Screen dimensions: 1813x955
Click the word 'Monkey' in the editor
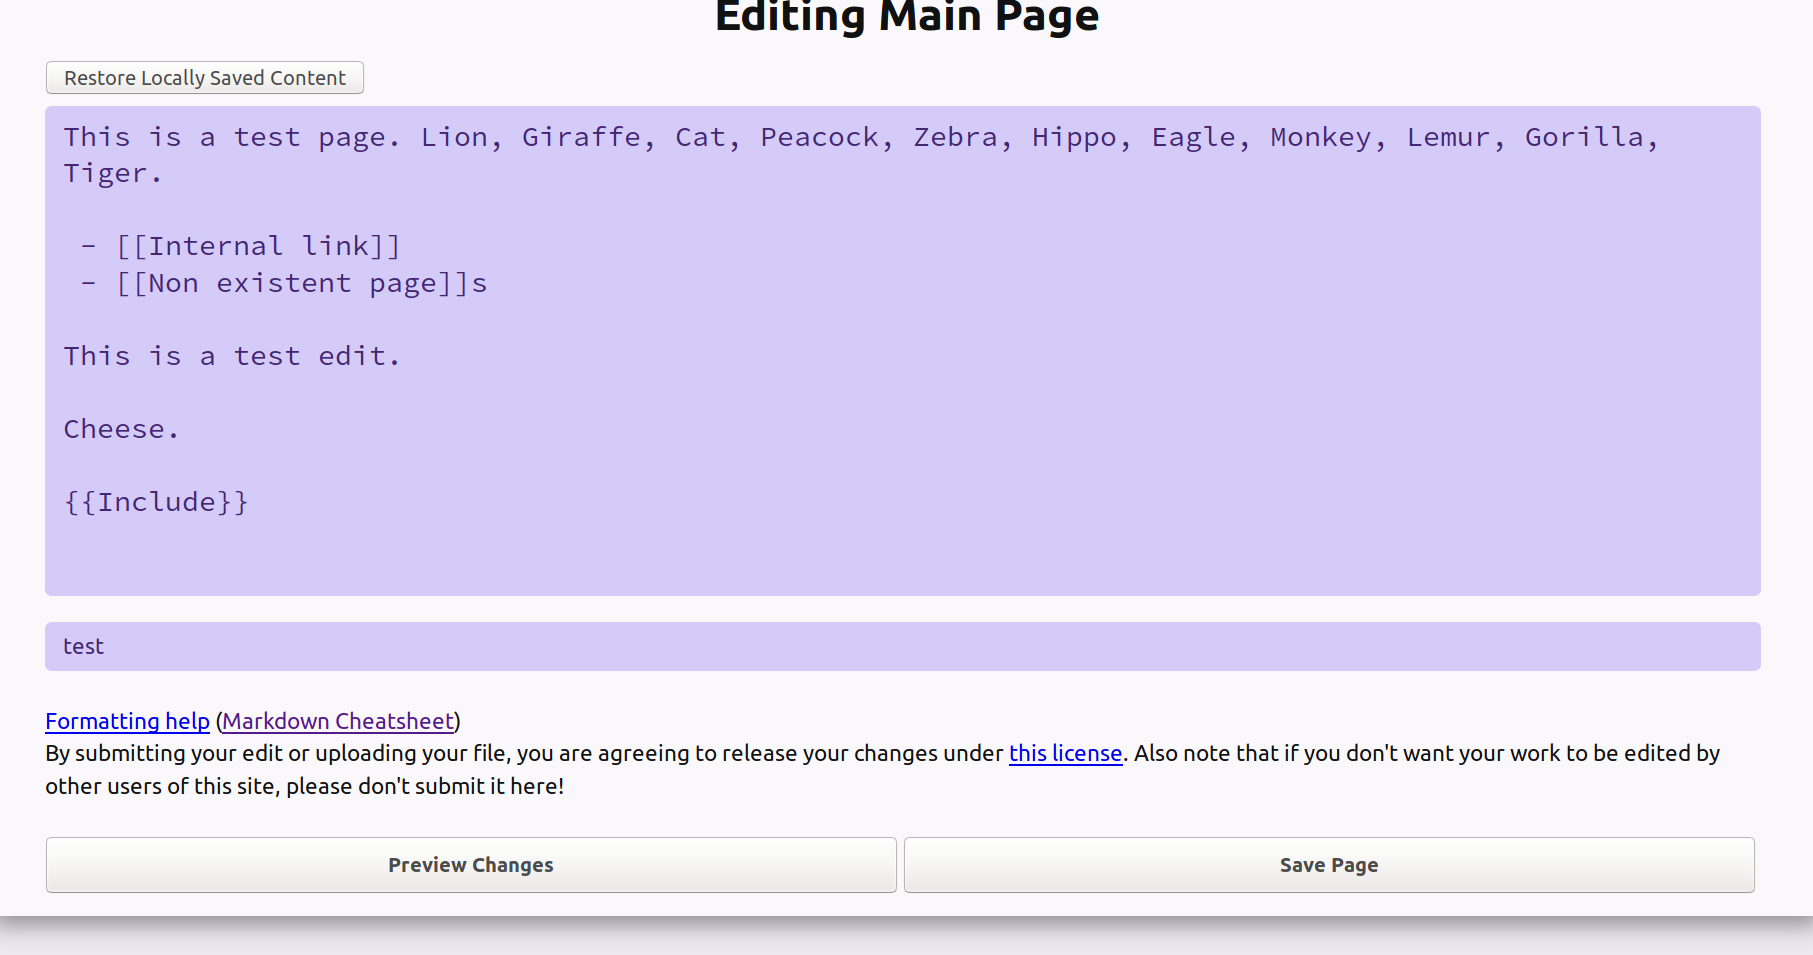tap(1320, 137)
